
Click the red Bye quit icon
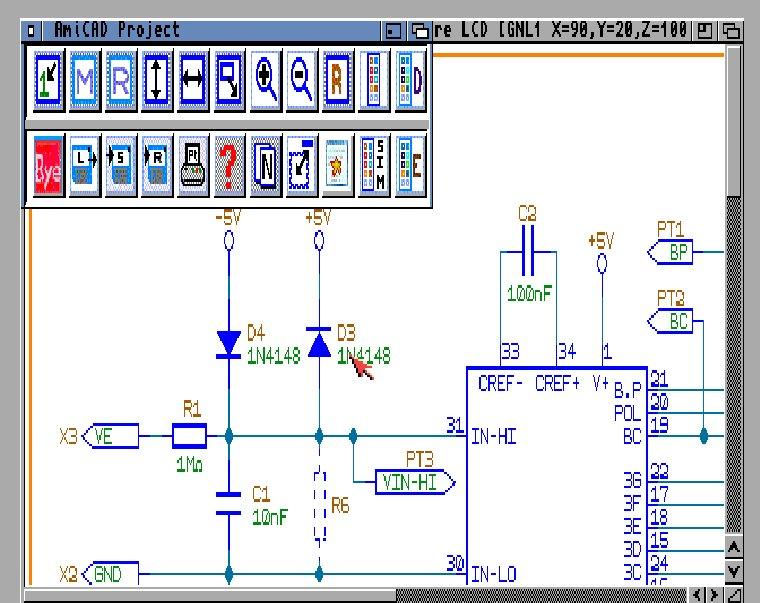coord(48,163)
